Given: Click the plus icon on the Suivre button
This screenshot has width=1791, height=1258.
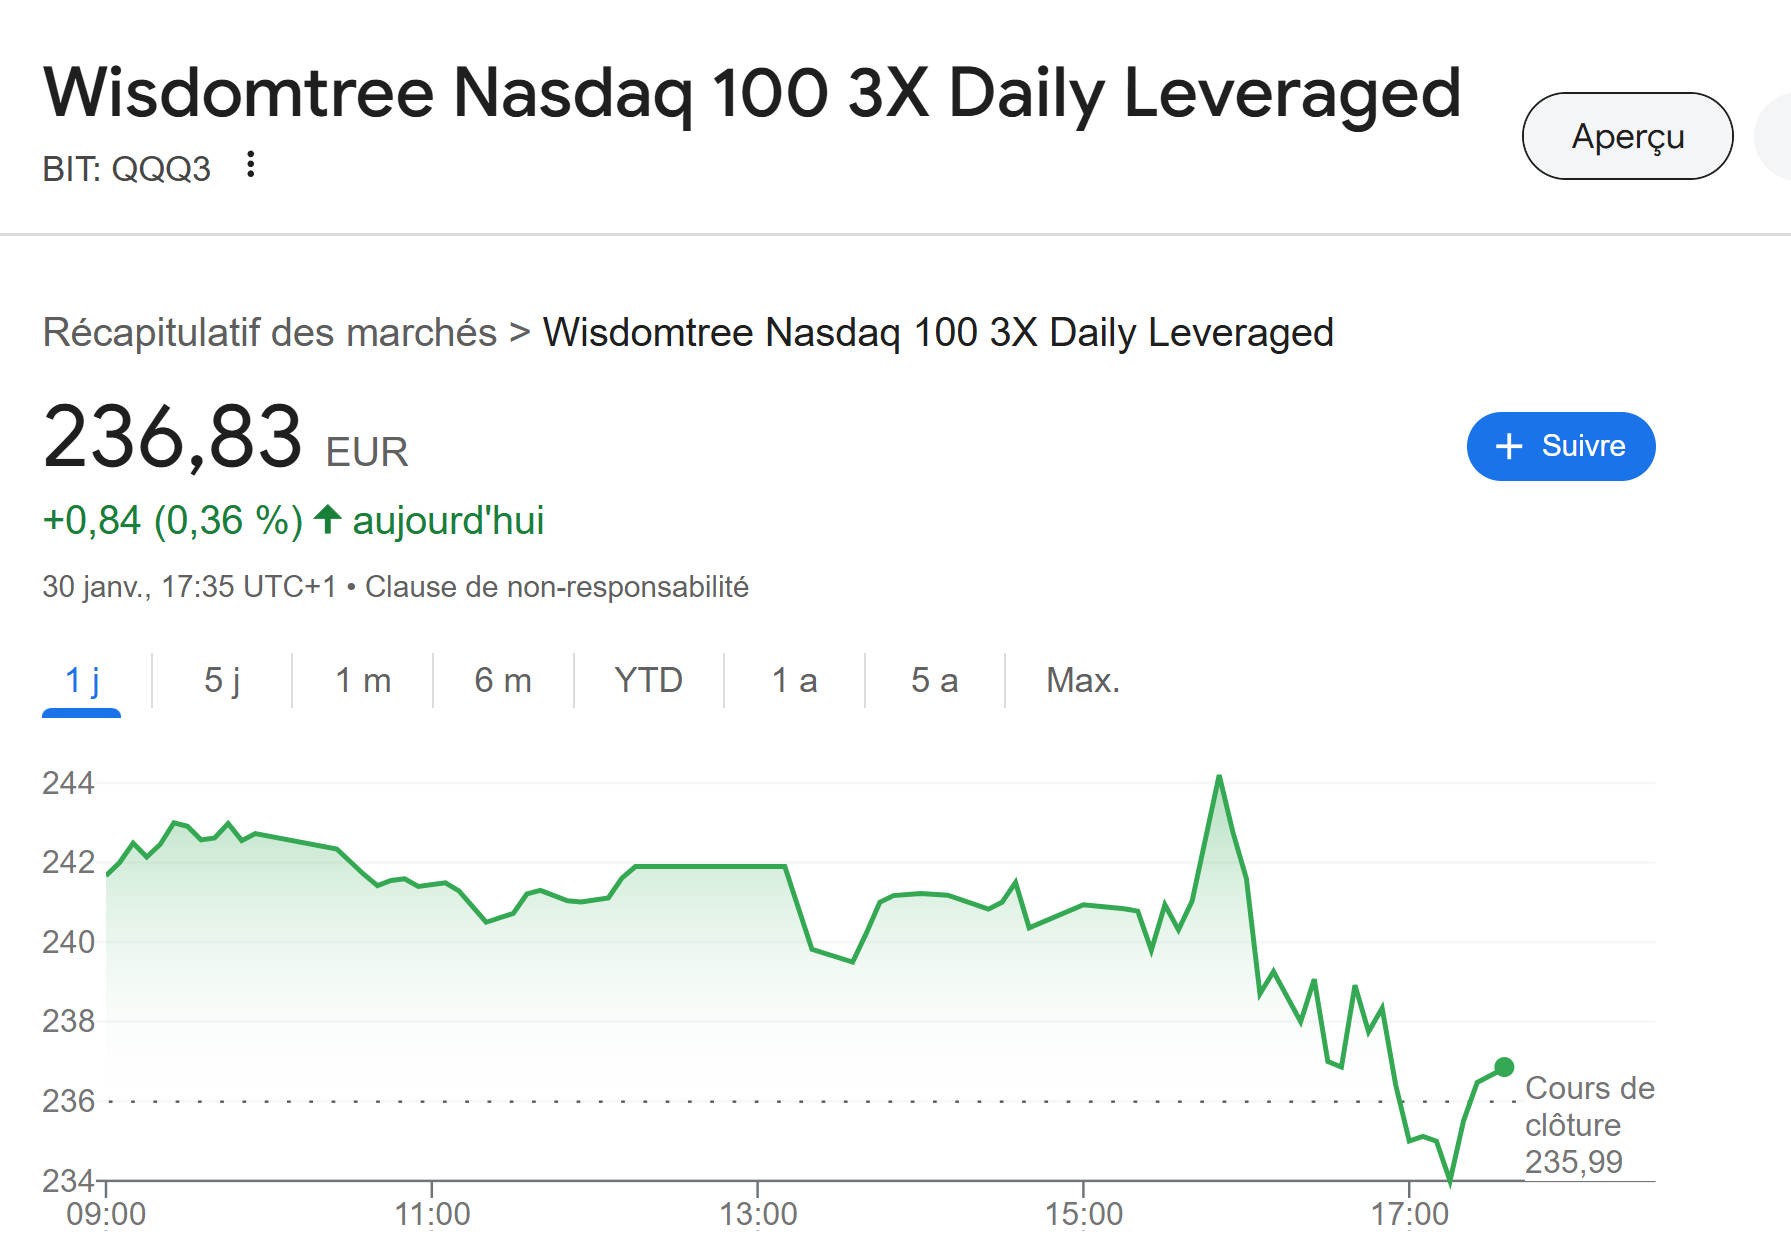Looking at the screenshot, I should pyautogui.click(x=1509, y=446).
